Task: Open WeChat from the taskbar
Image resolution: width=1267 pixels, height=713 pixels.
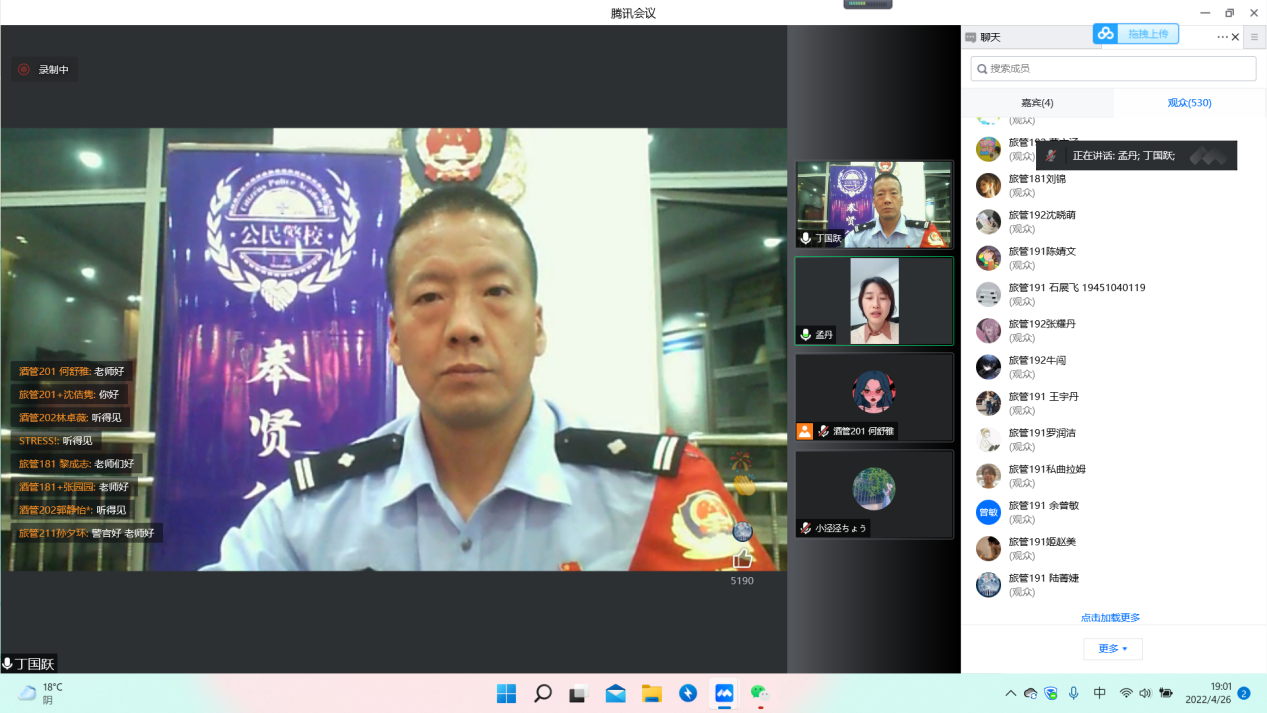Action: pos(759,691)
